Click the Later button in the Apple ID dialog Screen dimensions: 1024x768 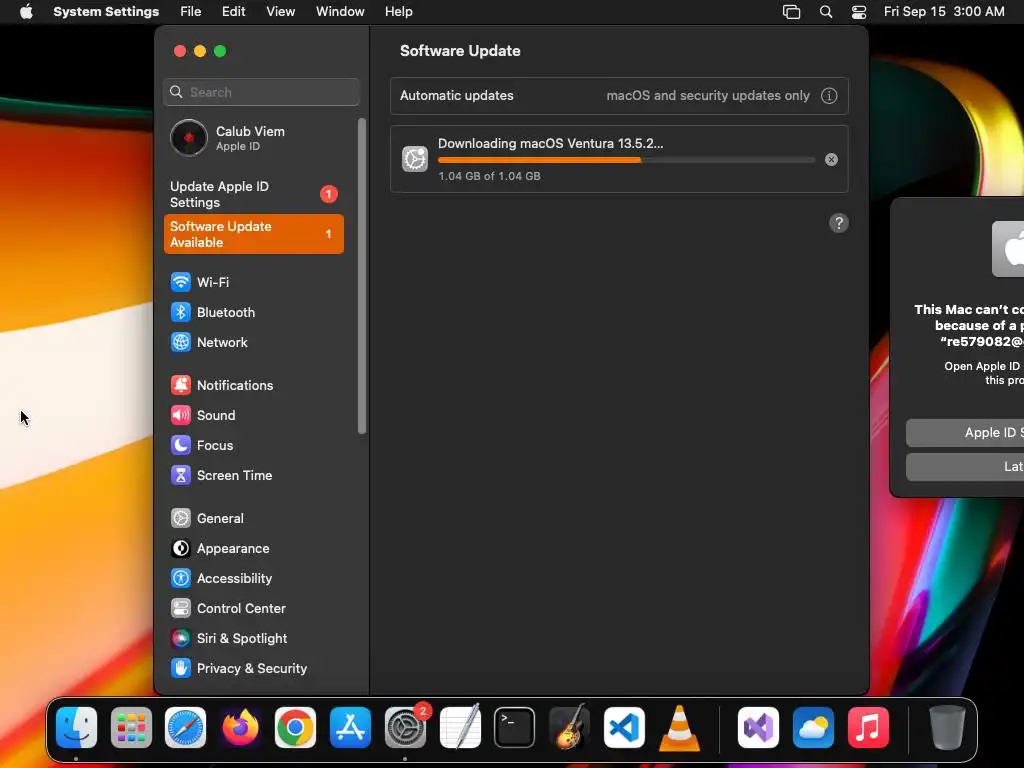pos(965,467)
